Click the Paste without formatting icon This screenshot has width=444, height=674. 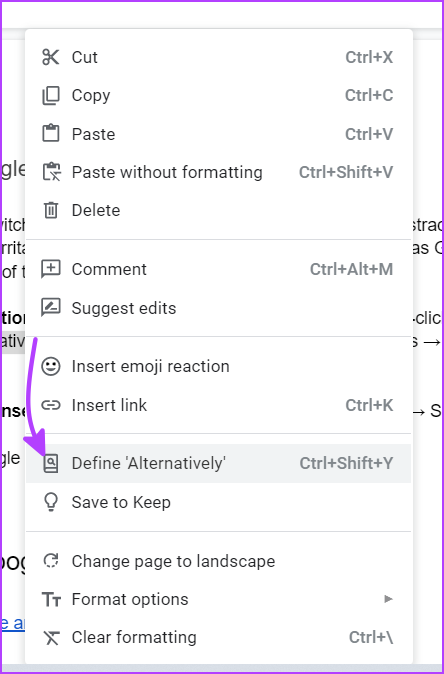[52, 172]
